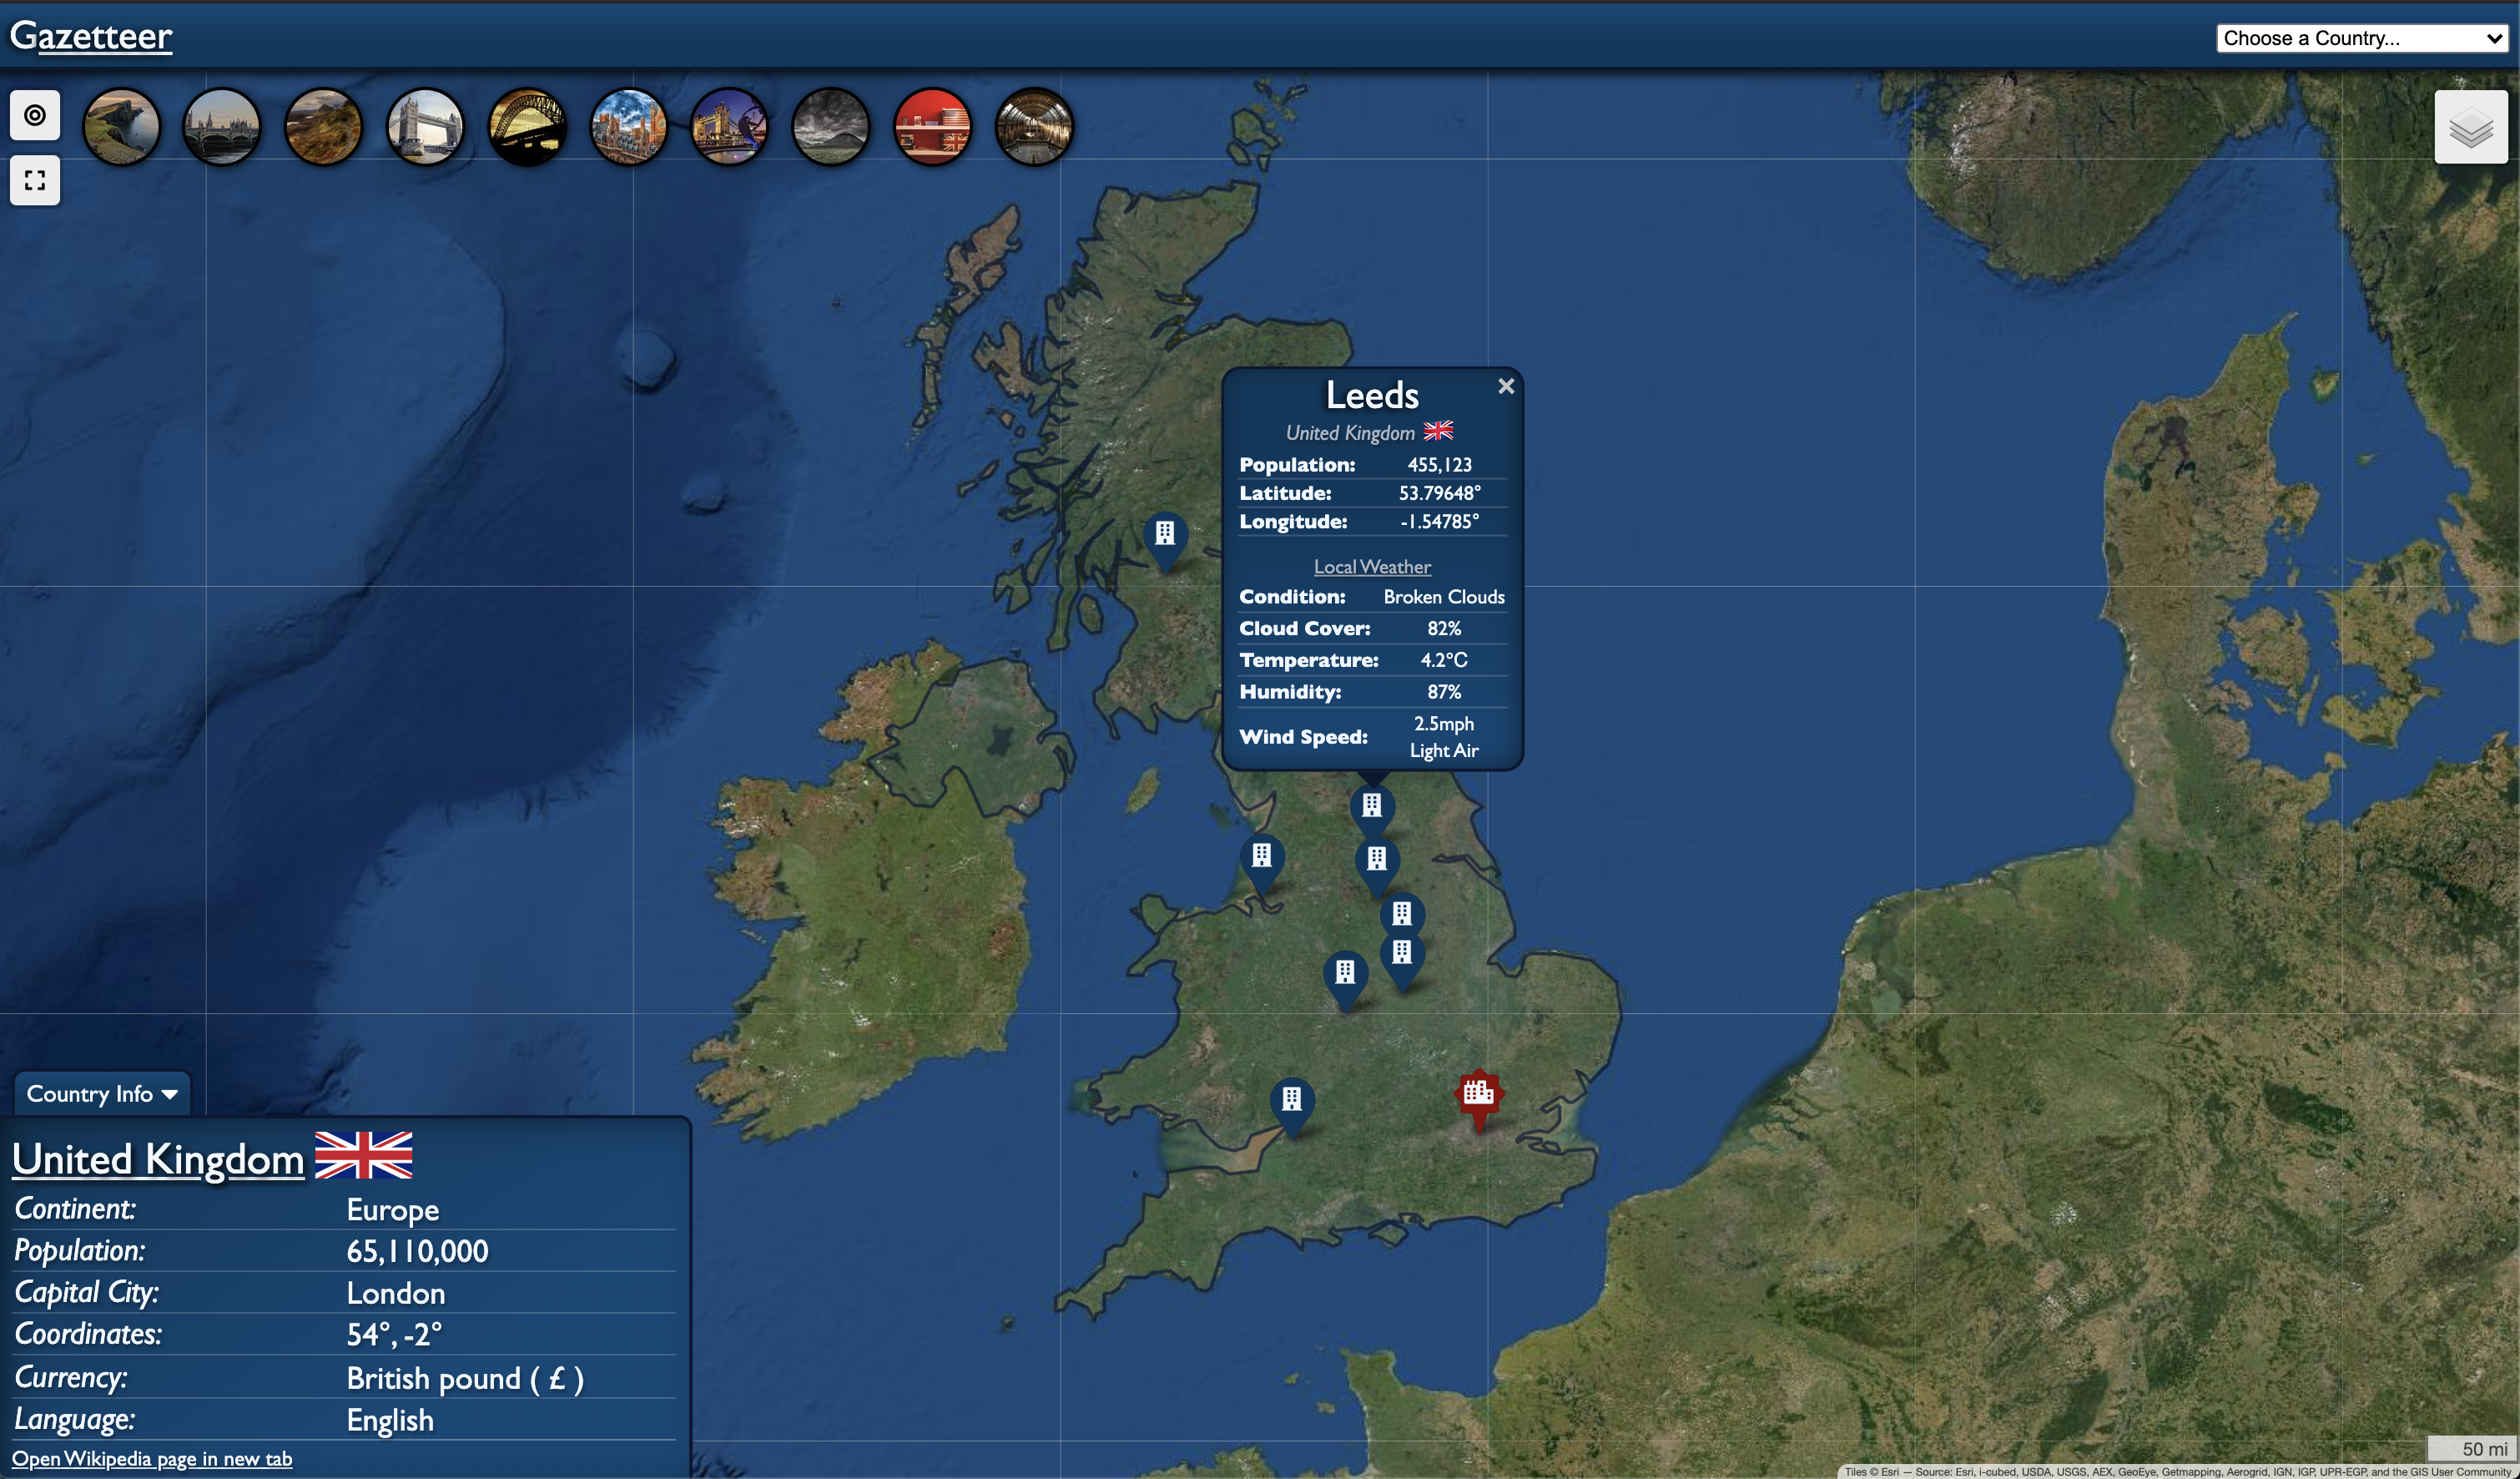Screen dimensions: 2520x1479
Task: Open the white Tower Bridge daytime photo
Action: pyautogui.click(x=425, y=127)
